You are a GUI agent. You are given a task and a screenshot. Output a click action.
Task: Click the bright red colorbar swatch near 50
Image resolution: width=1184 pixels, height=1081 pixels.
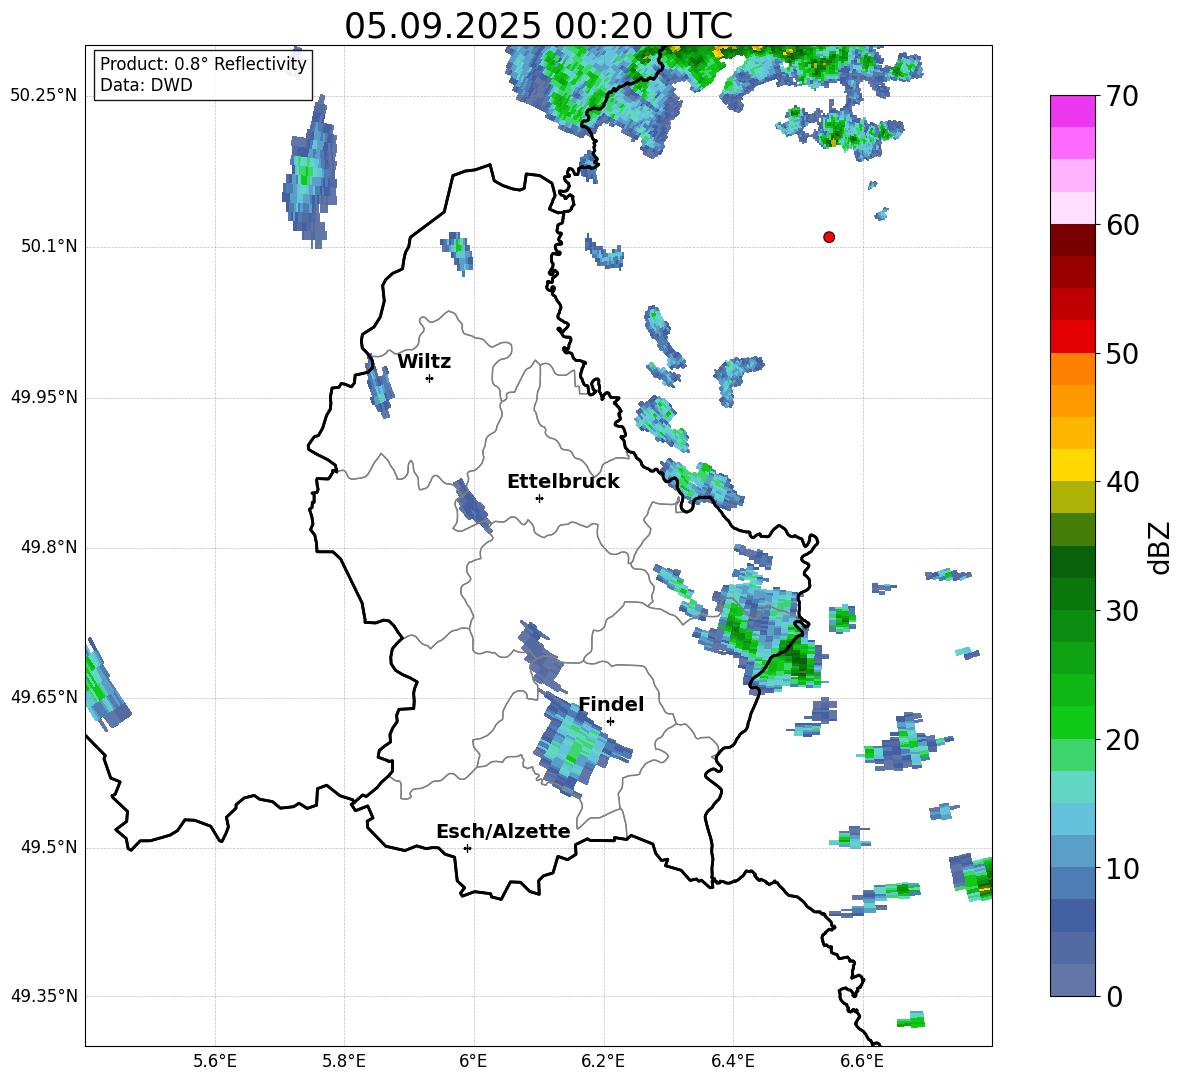[x=1072, y=337]
